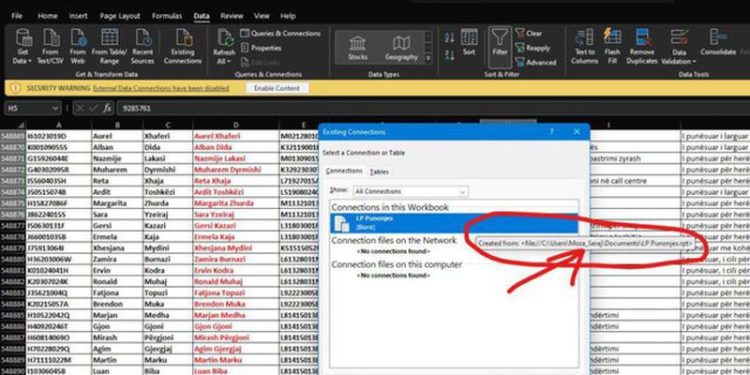Viewport: 750px width, 375px height.
Task: Sort ascending A to Z
Action: tap(450, 37)
